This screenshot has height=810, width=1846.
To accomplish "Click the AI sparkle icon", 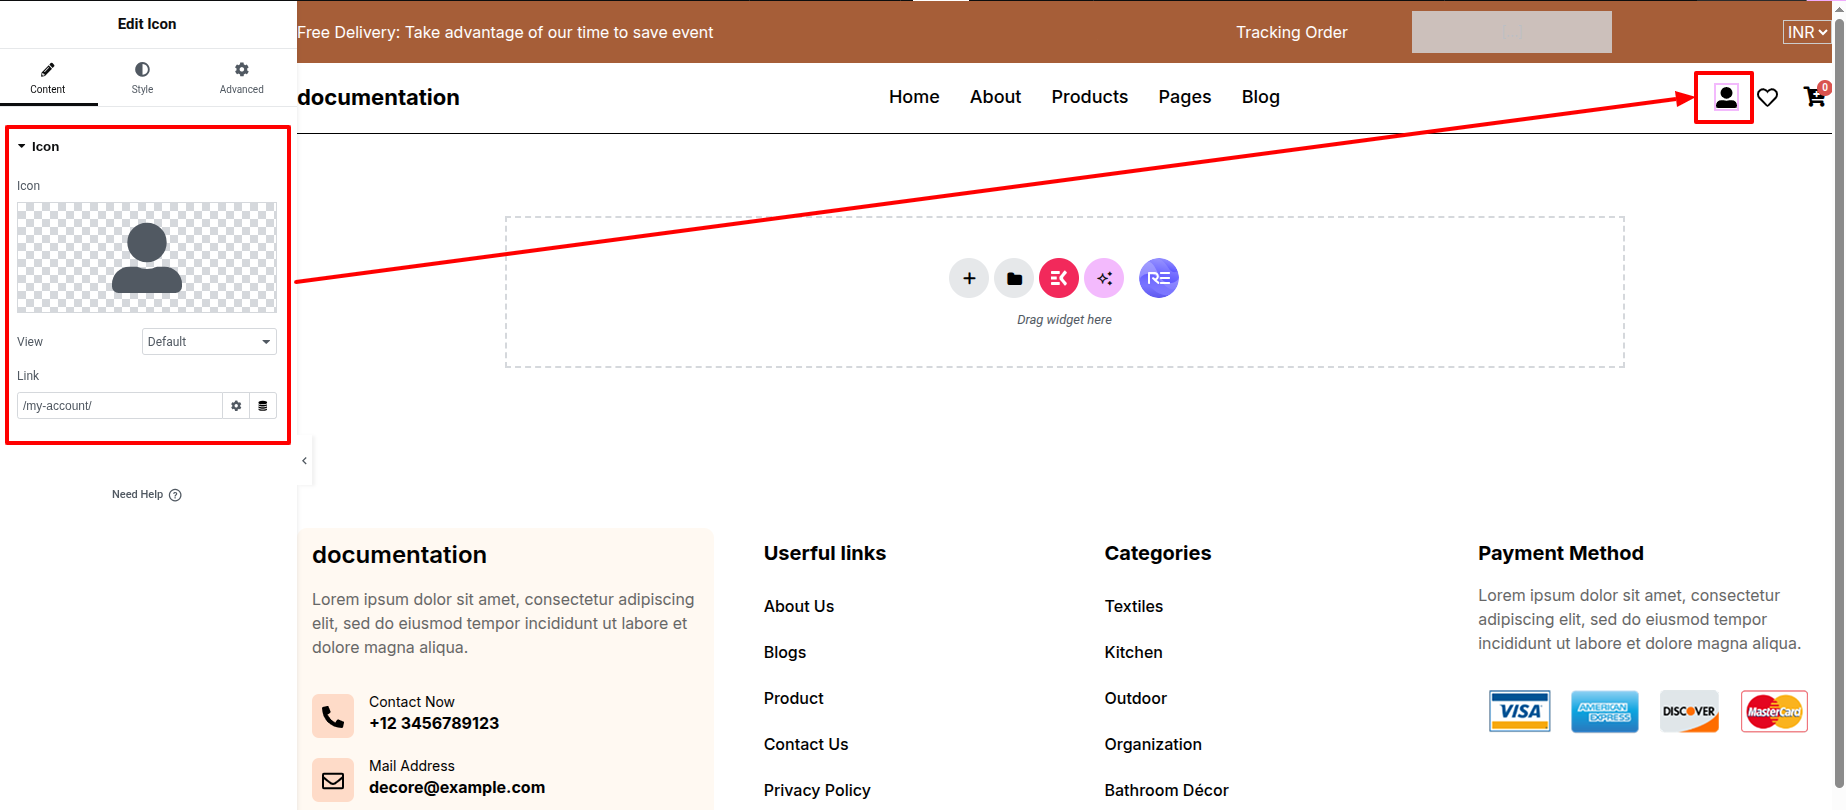I will point(1104,278).
